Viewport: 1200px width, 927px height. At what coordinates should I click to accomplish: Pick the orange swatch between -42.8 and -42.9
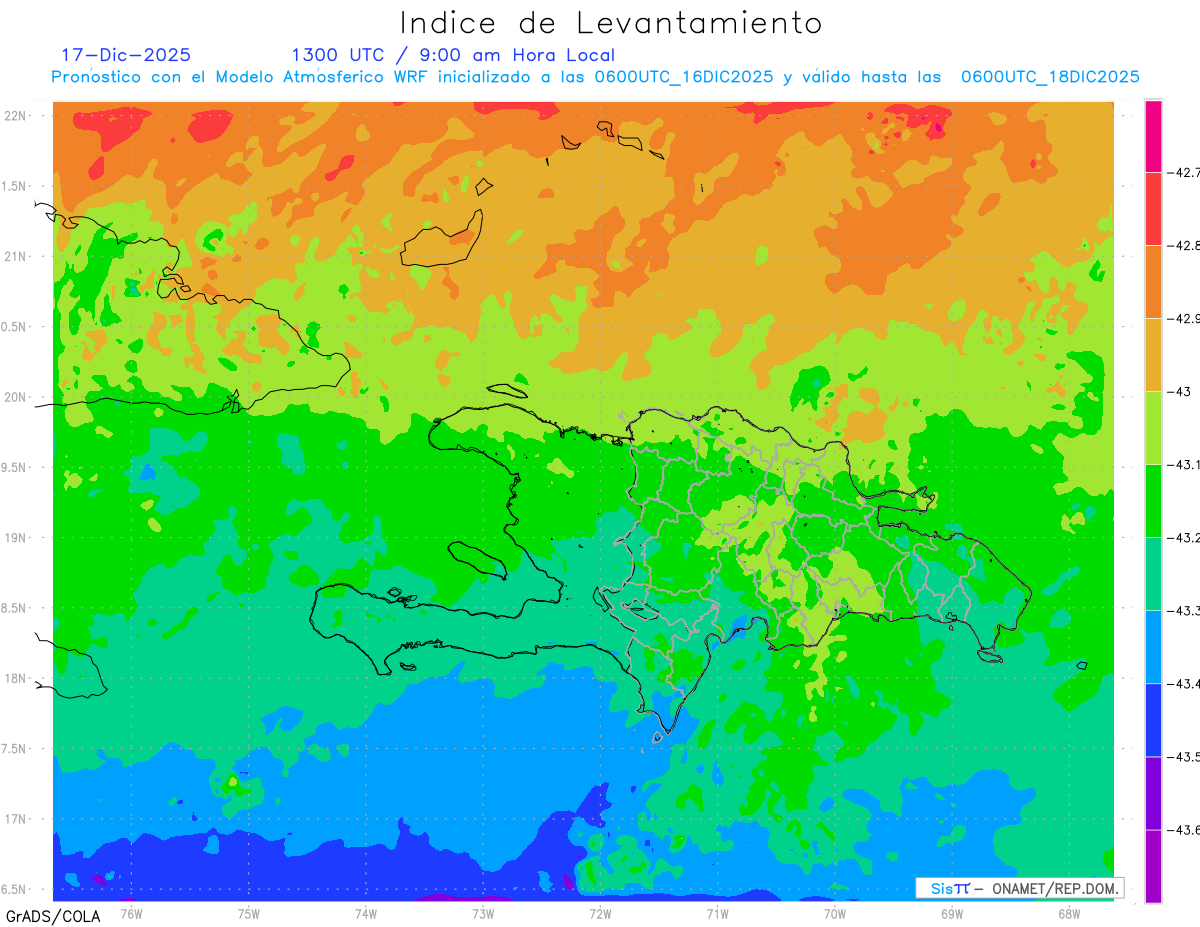tap(1153, 281)
